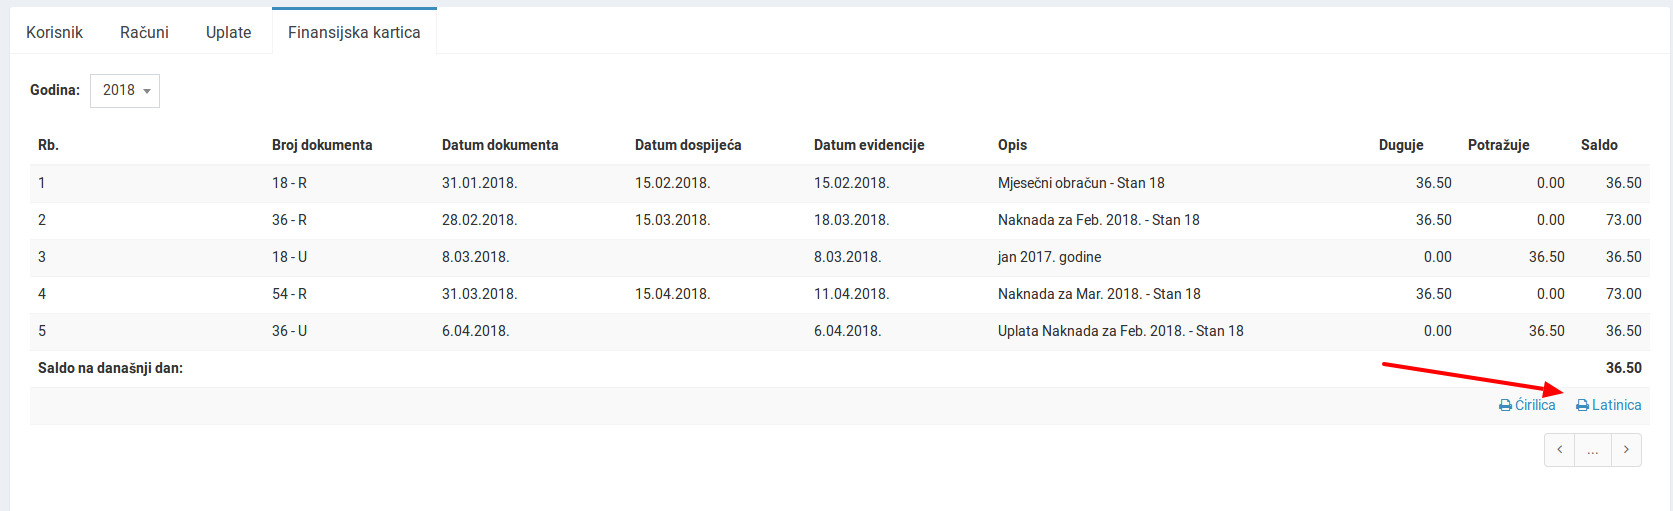
Task: Click the Potražuje column header
Action: [x=1498, y=145]
